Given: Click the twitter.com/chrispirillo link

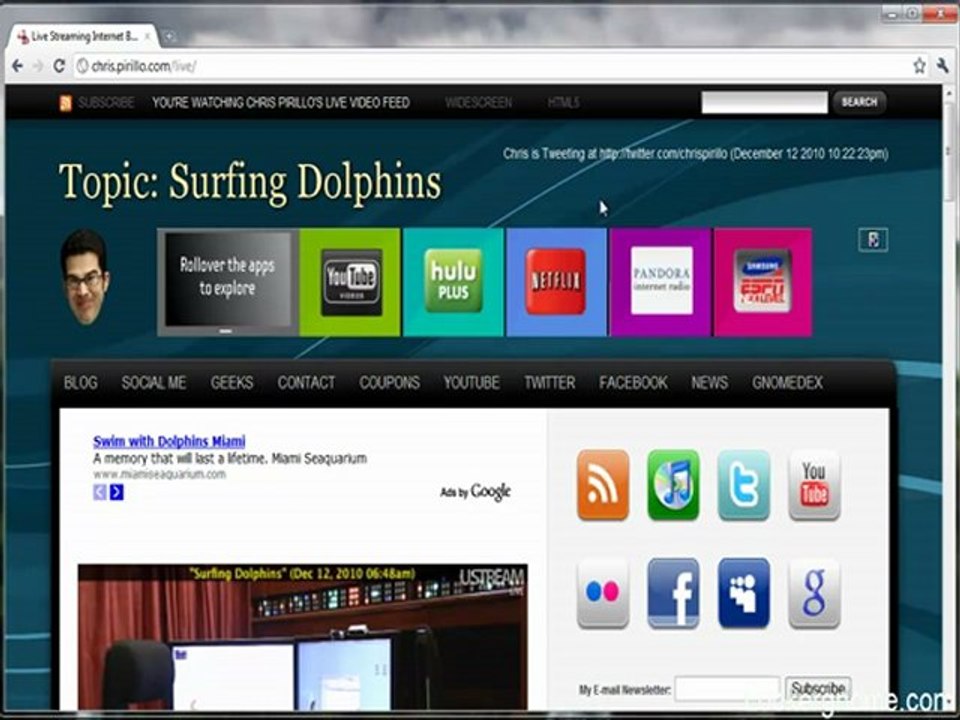Looking at the screenshot, I should pyautogui.click(x=663, y=154).
